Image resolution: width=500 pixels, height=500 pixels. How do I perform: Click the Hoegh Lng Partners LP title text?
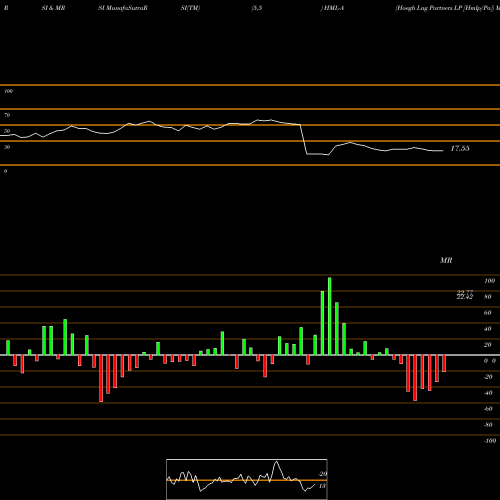pos(448,8)
